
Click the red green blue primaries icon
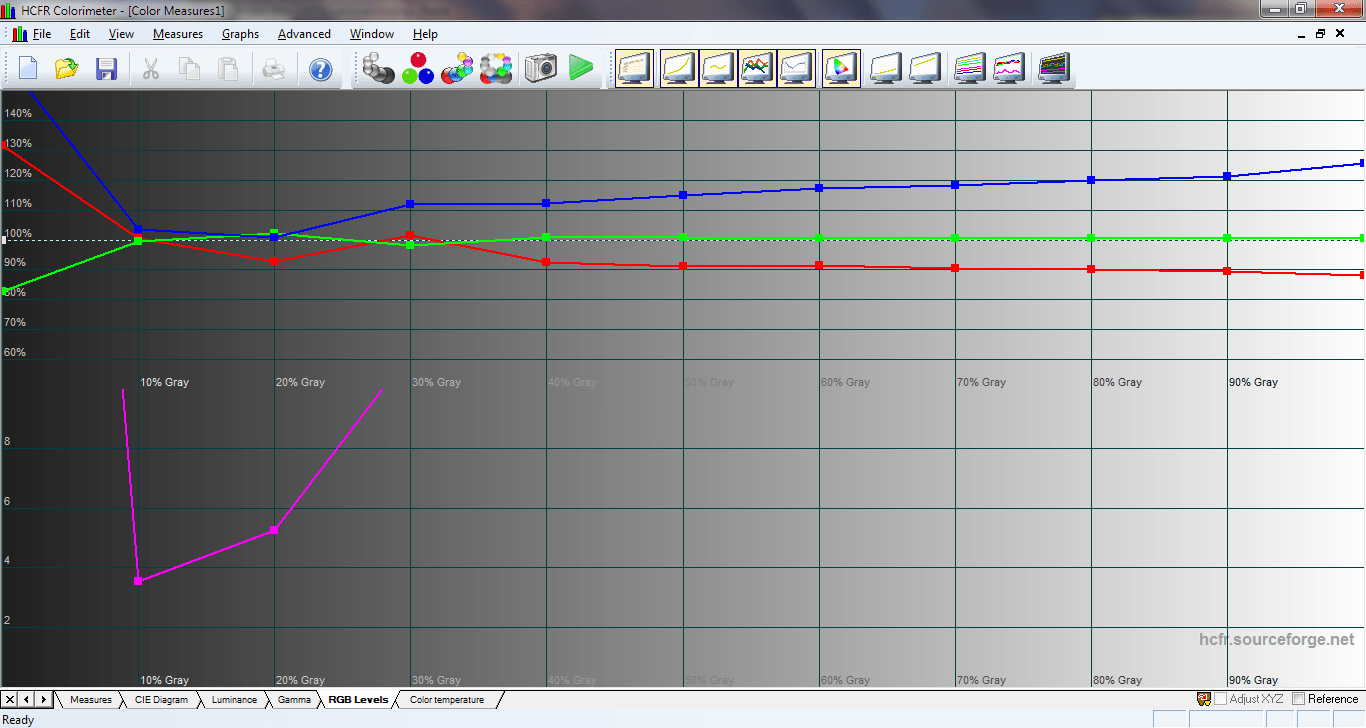click(x=417, y=69)
